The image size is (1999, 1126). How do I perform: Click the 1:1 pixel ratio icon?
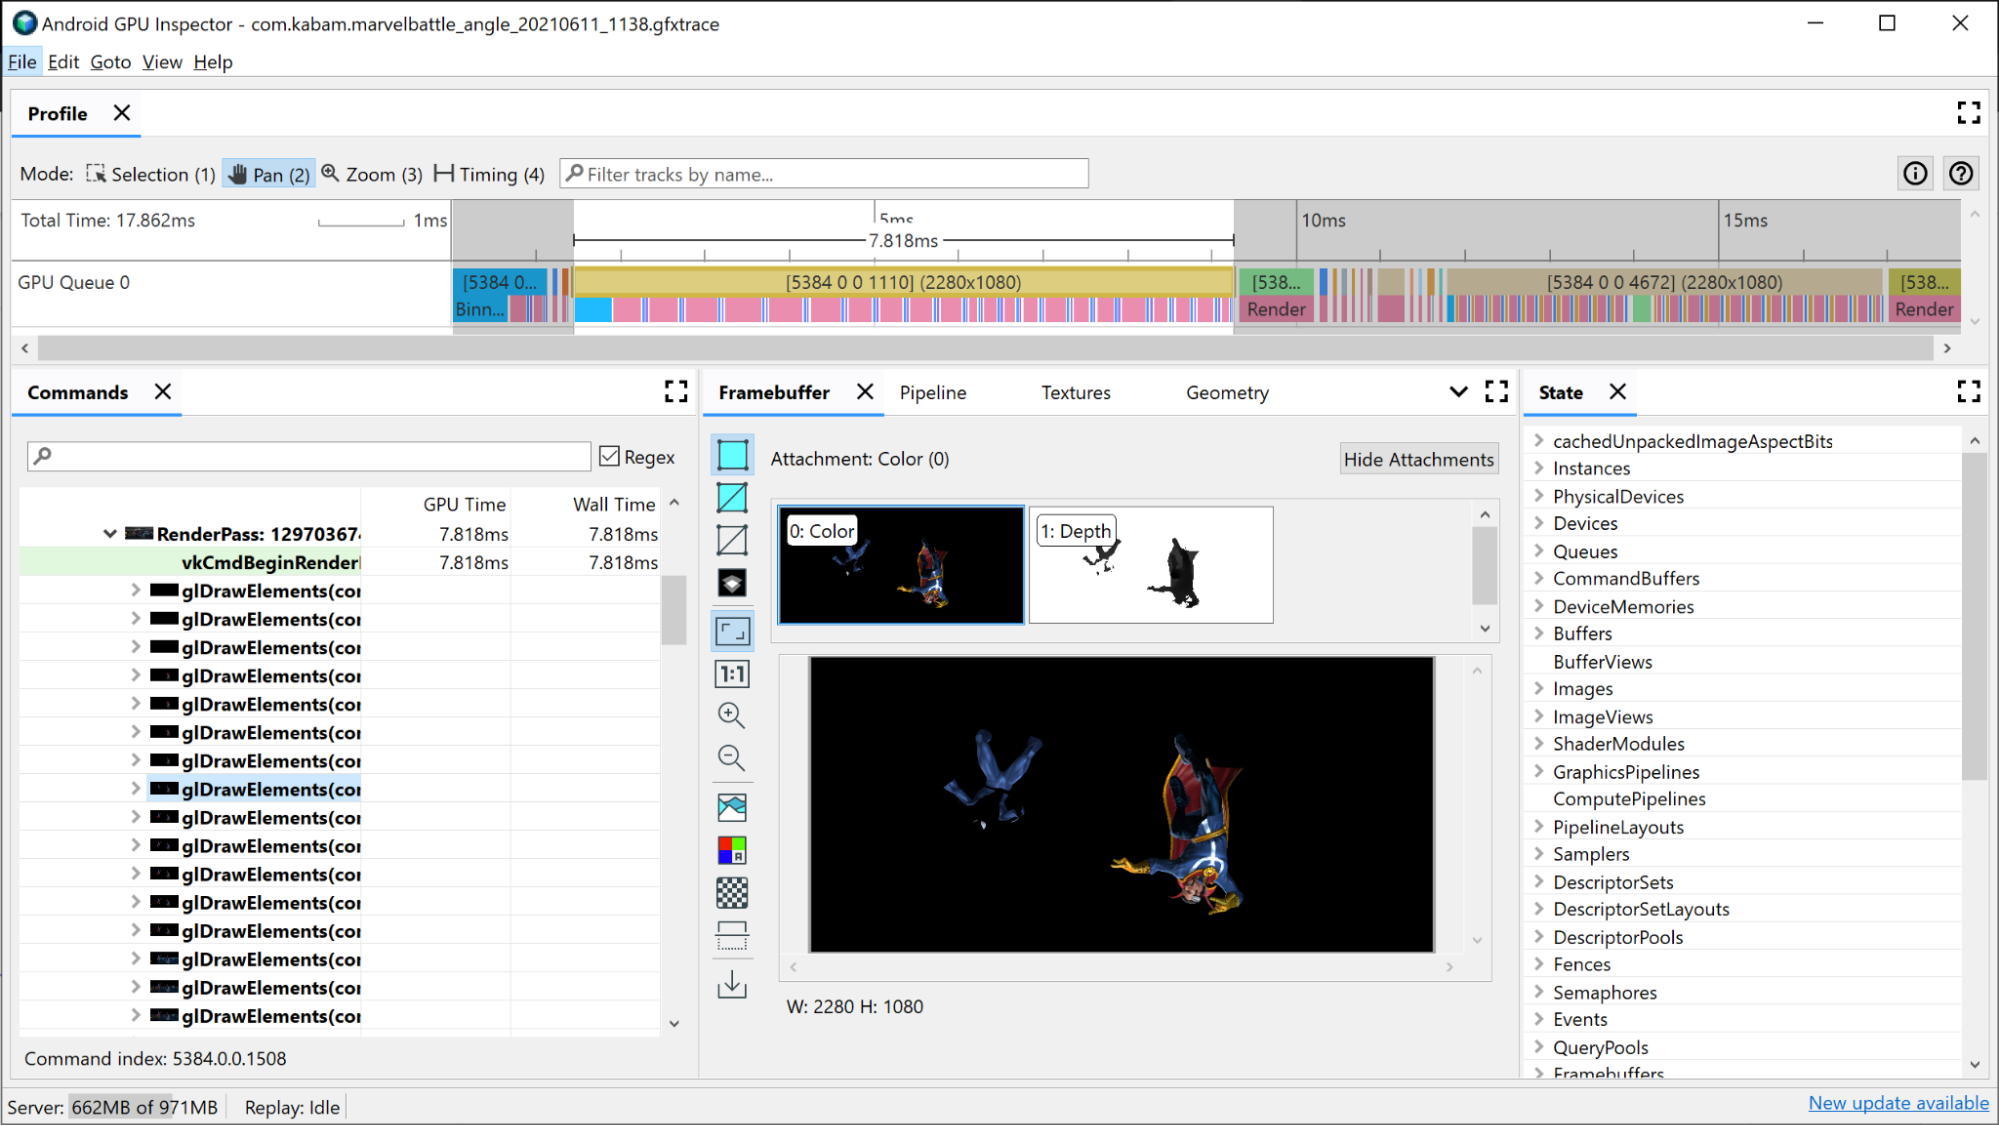[732, 673]
